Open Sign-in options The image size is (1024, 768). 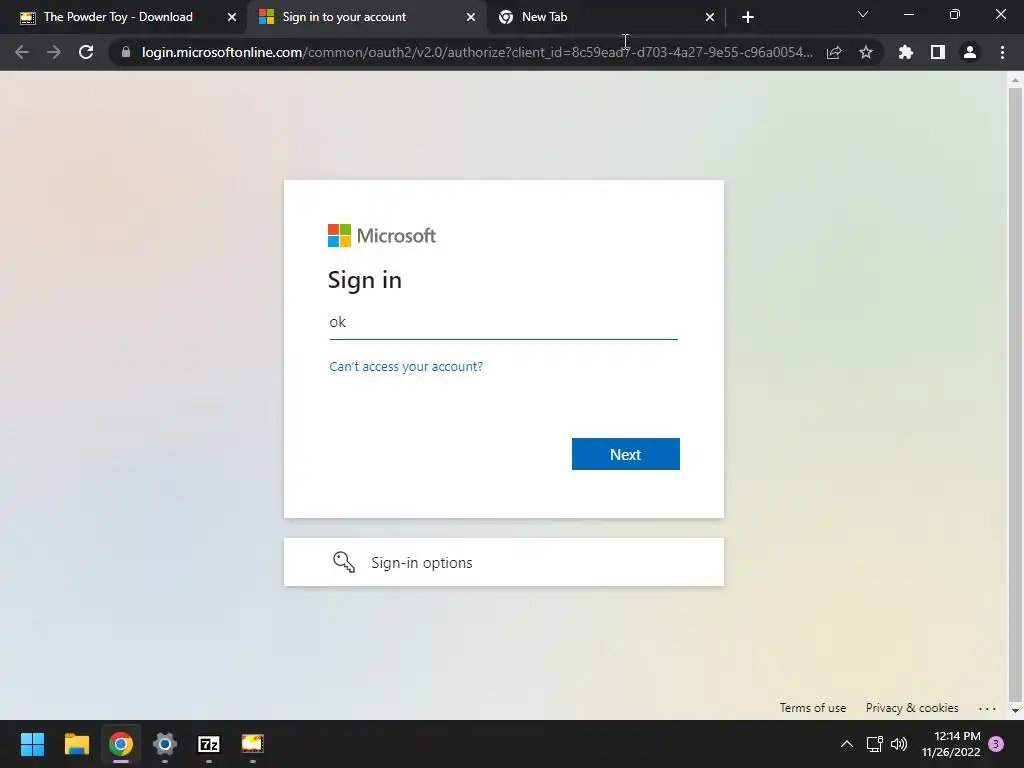point(504,562)
